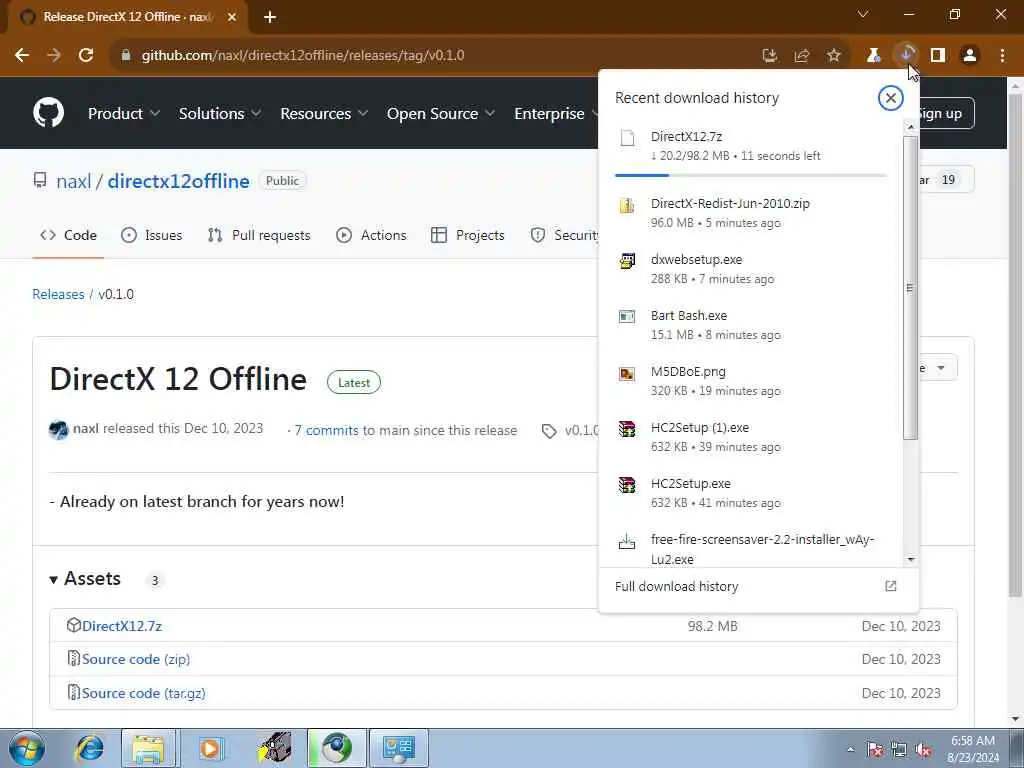The height and width of the screenshot is (768, 1024).
Task: Expand the Resources menu
Action: [324, 114]
